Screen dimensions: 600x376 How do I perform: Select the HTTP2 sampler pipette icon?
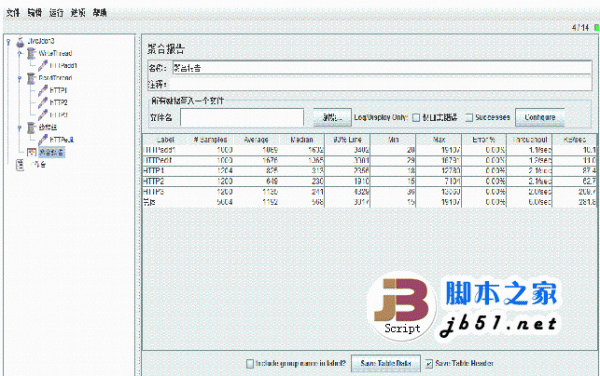43,102
